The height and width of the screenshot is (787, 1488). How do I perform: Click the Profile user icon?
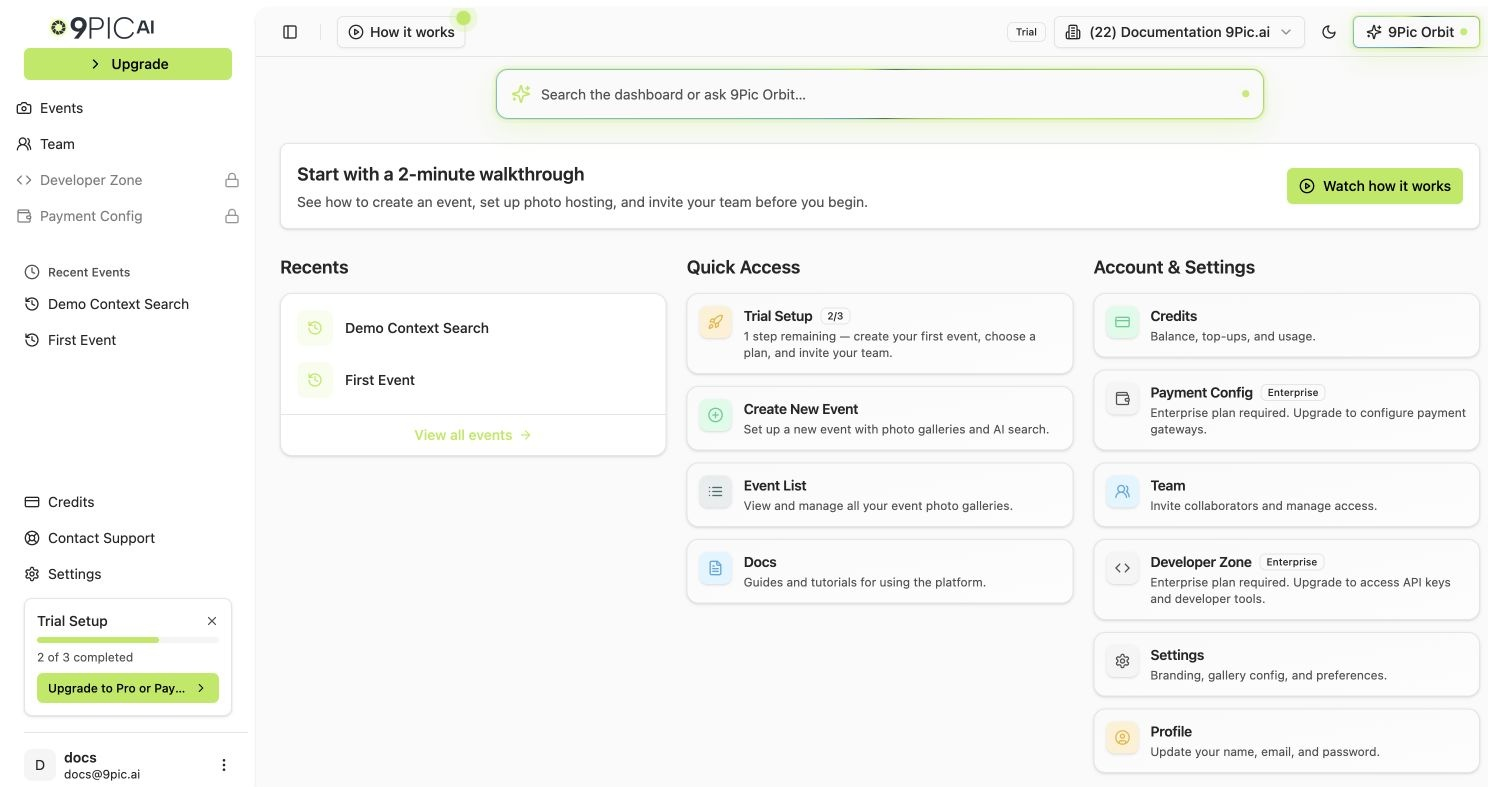1122,738
